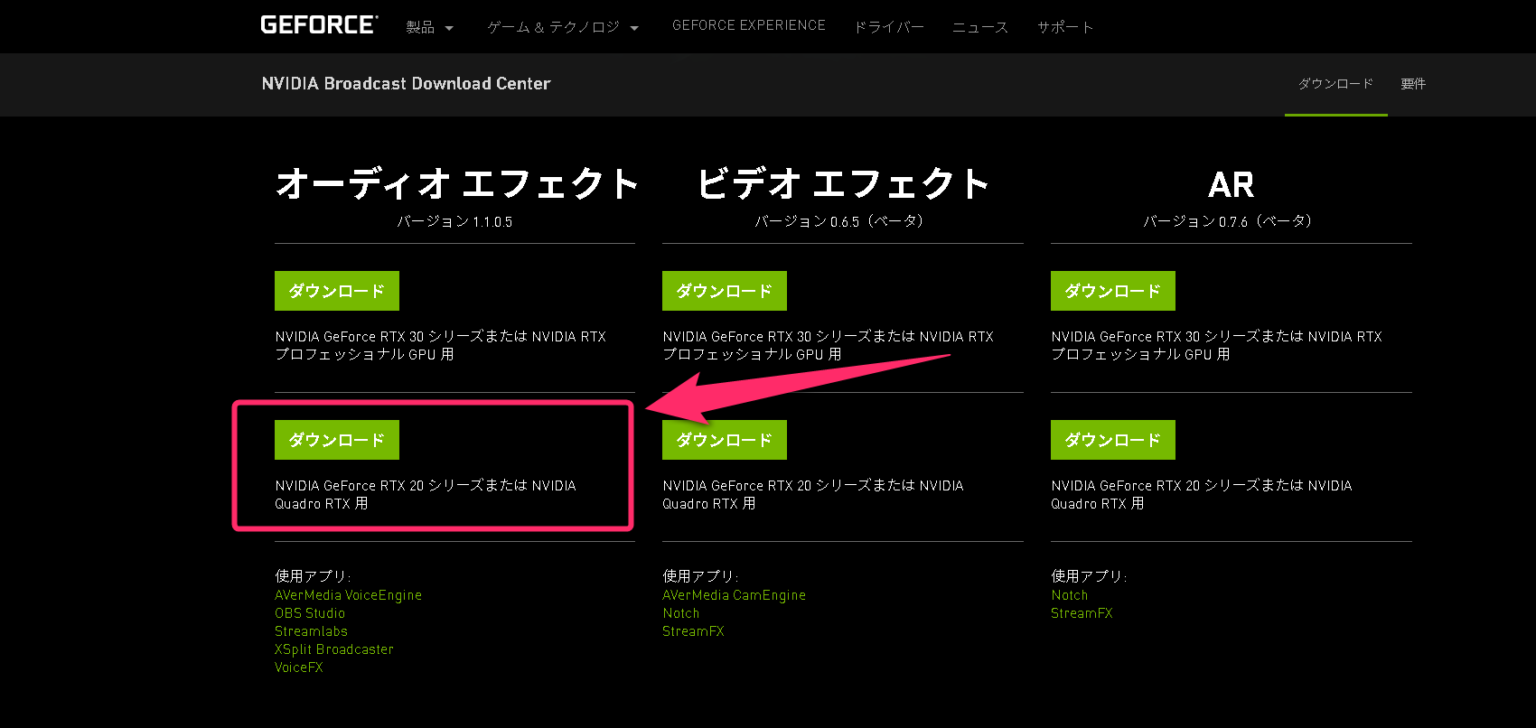Open Notch link under ビデオ エフェクト

pyautogui.click(x=681, y=613)
